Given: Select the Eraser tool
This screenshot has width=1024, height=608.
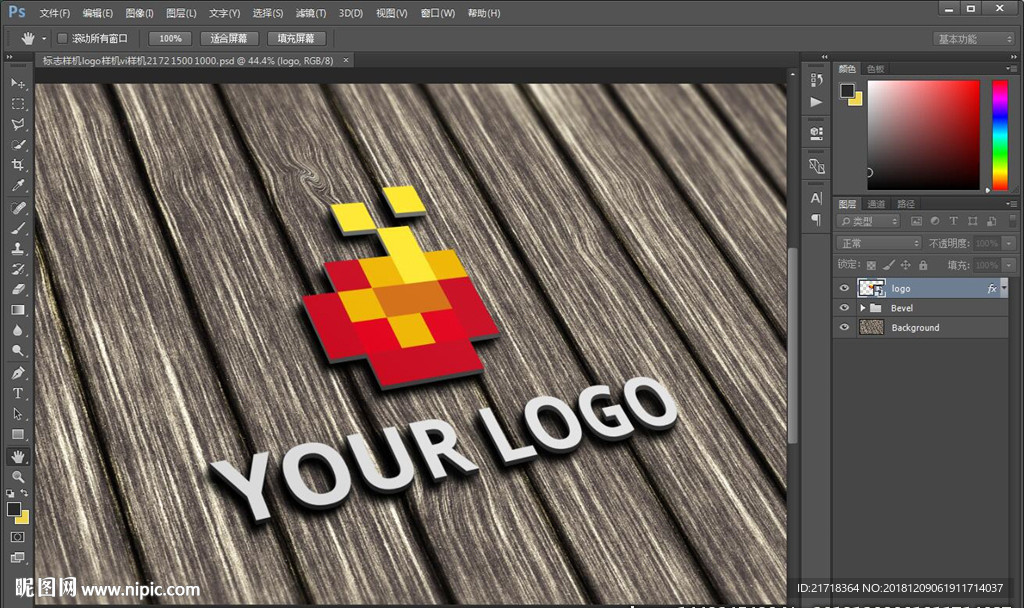Looking at the screenshot, I should (x=18, y=289).
